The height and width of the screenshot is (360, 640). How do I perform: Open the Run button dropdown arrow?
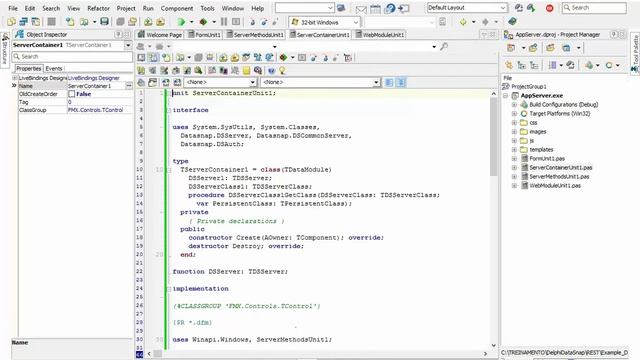coord(191,22)
